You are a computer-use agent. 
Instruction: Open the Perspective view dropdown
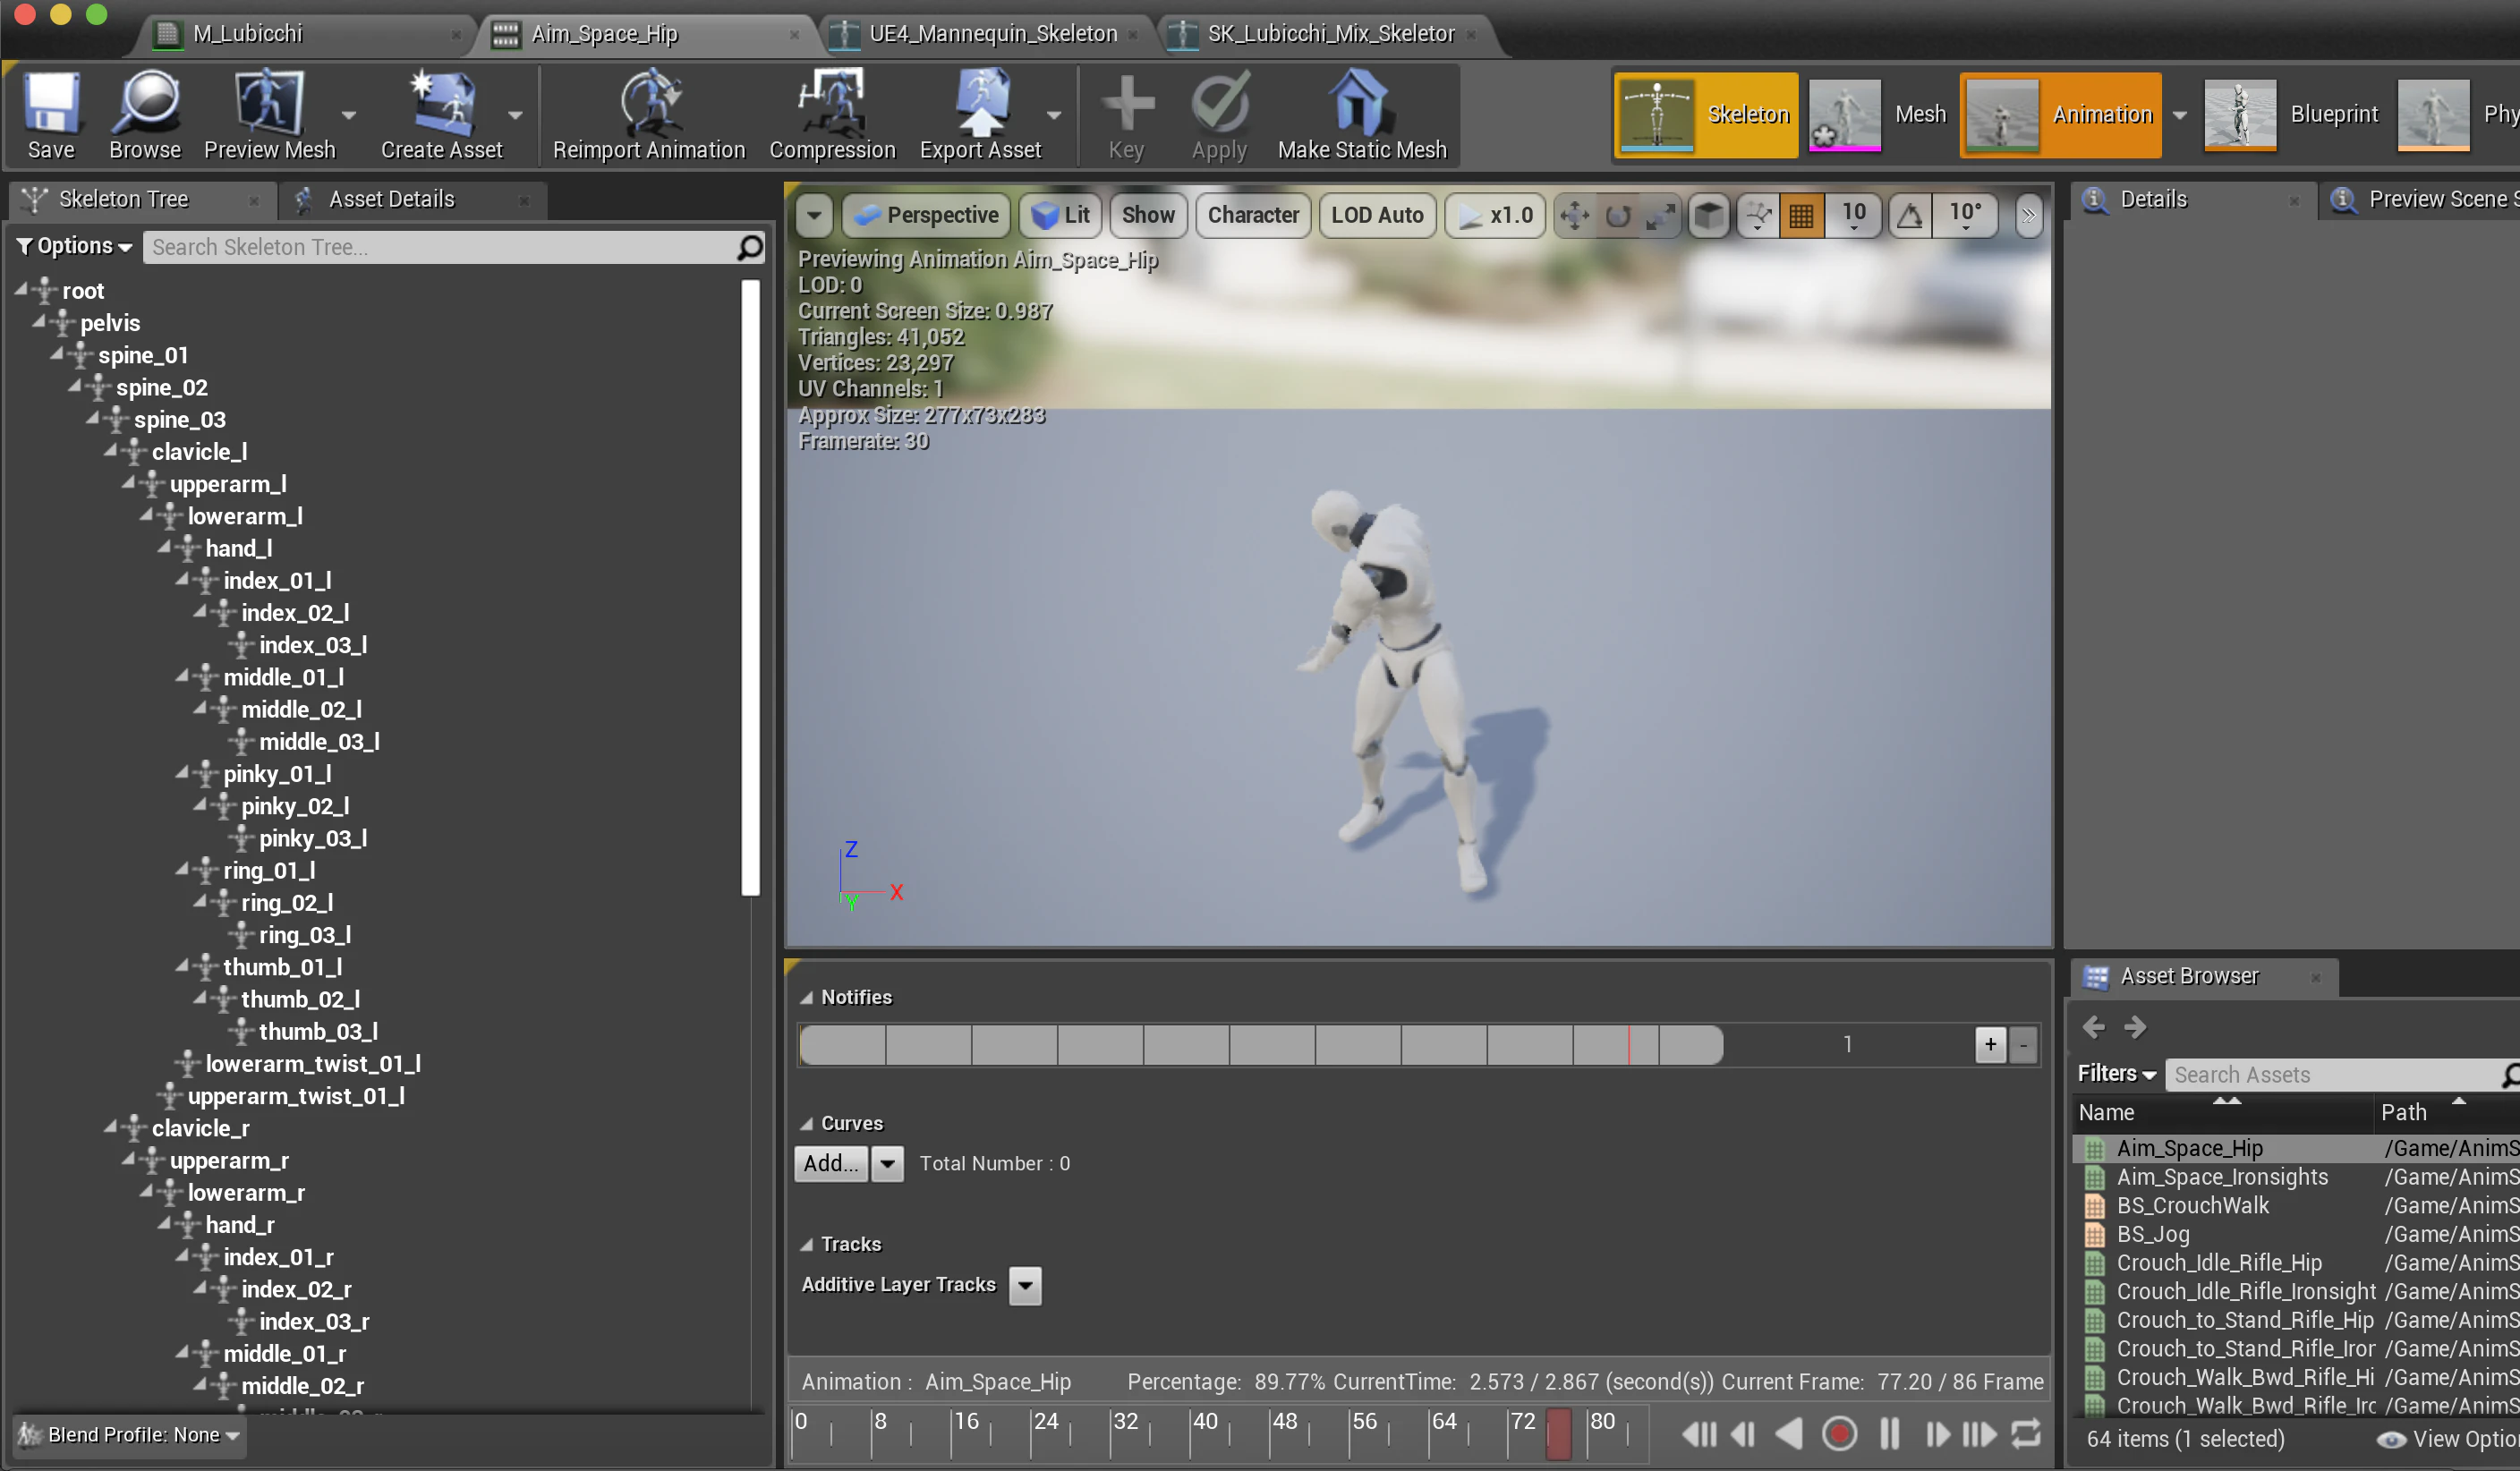(927, 215)
